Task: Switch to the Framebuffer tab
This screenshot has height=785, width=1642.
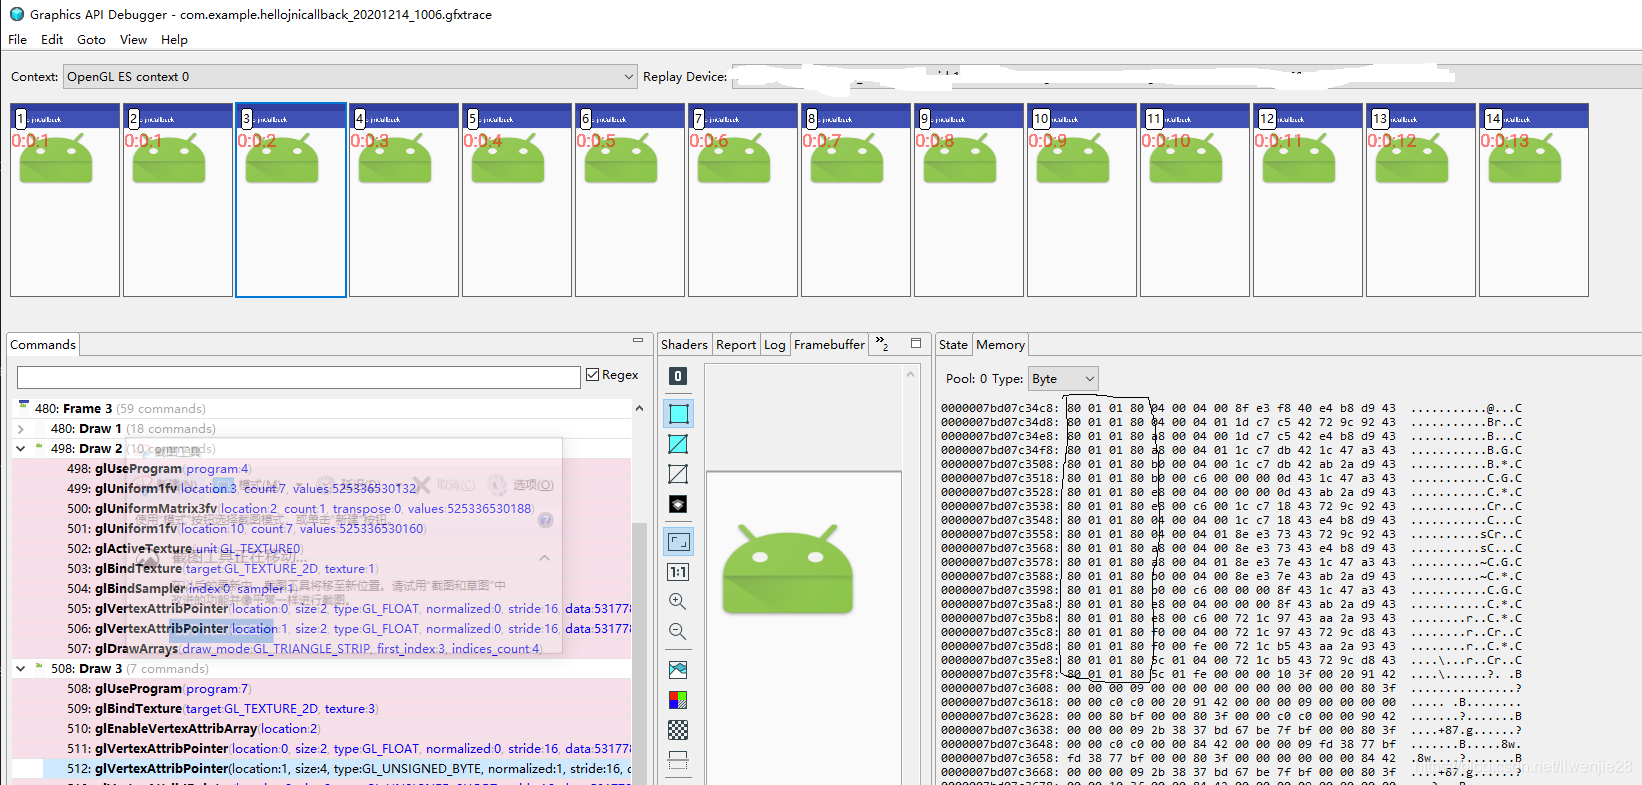Action: click(829, 345)
